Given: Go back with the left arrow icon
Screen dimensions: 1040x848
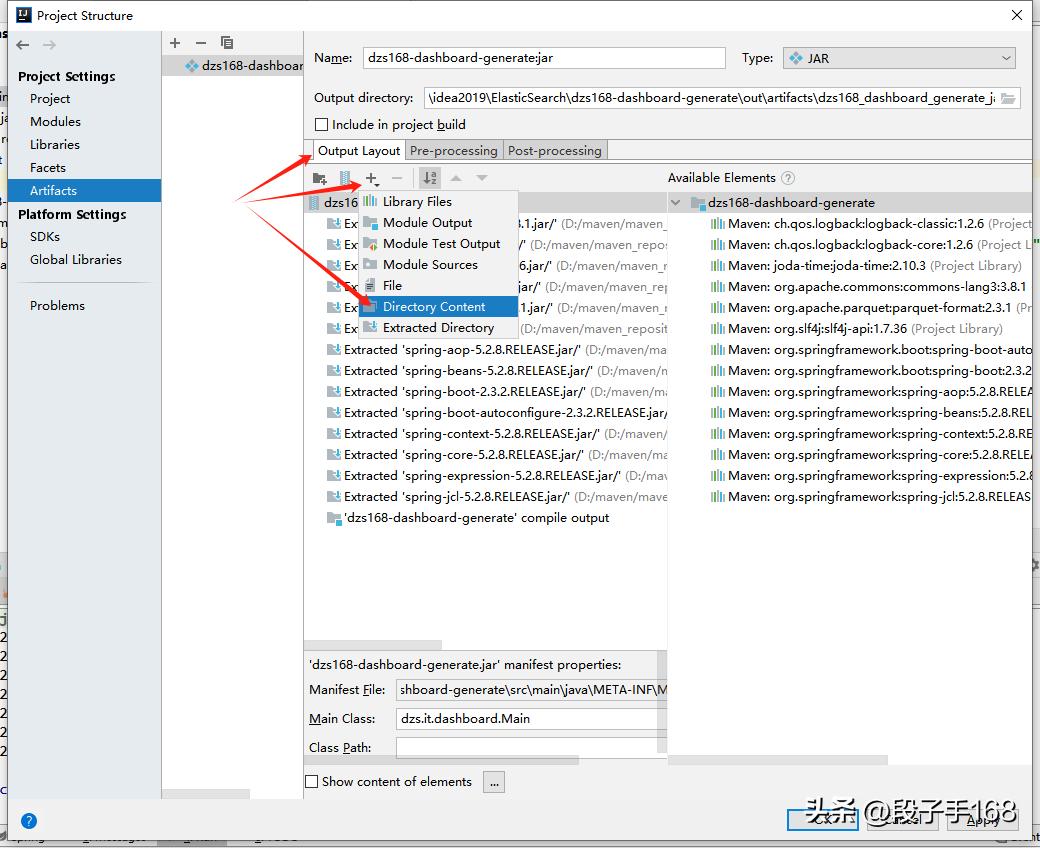Looking at the screenshot, I should pyautogui.click(x=23, y=45).
